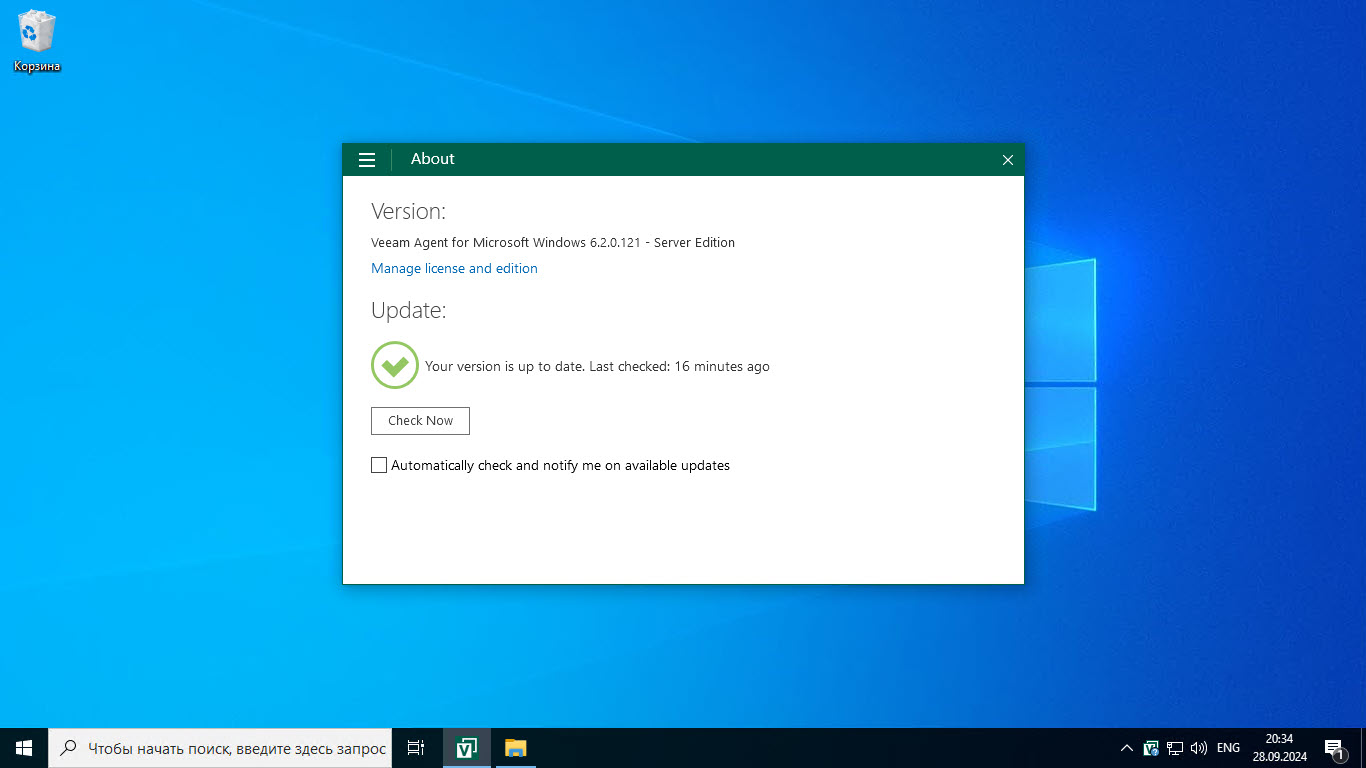Open the notification center icon
1366x768 pixels.
1334,748
